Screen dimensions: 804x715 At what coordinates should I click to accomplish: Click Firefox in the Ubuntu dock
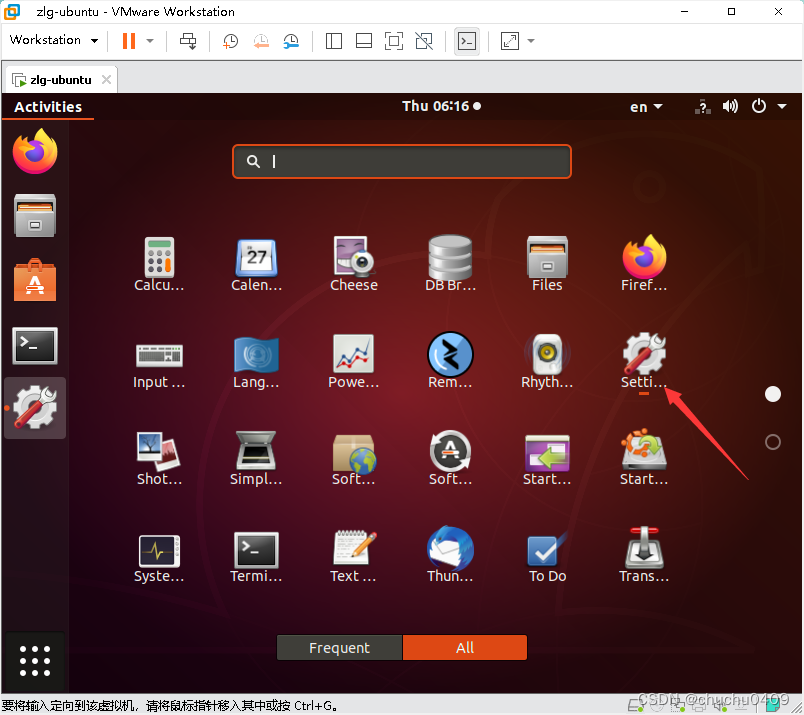[35, 151]
